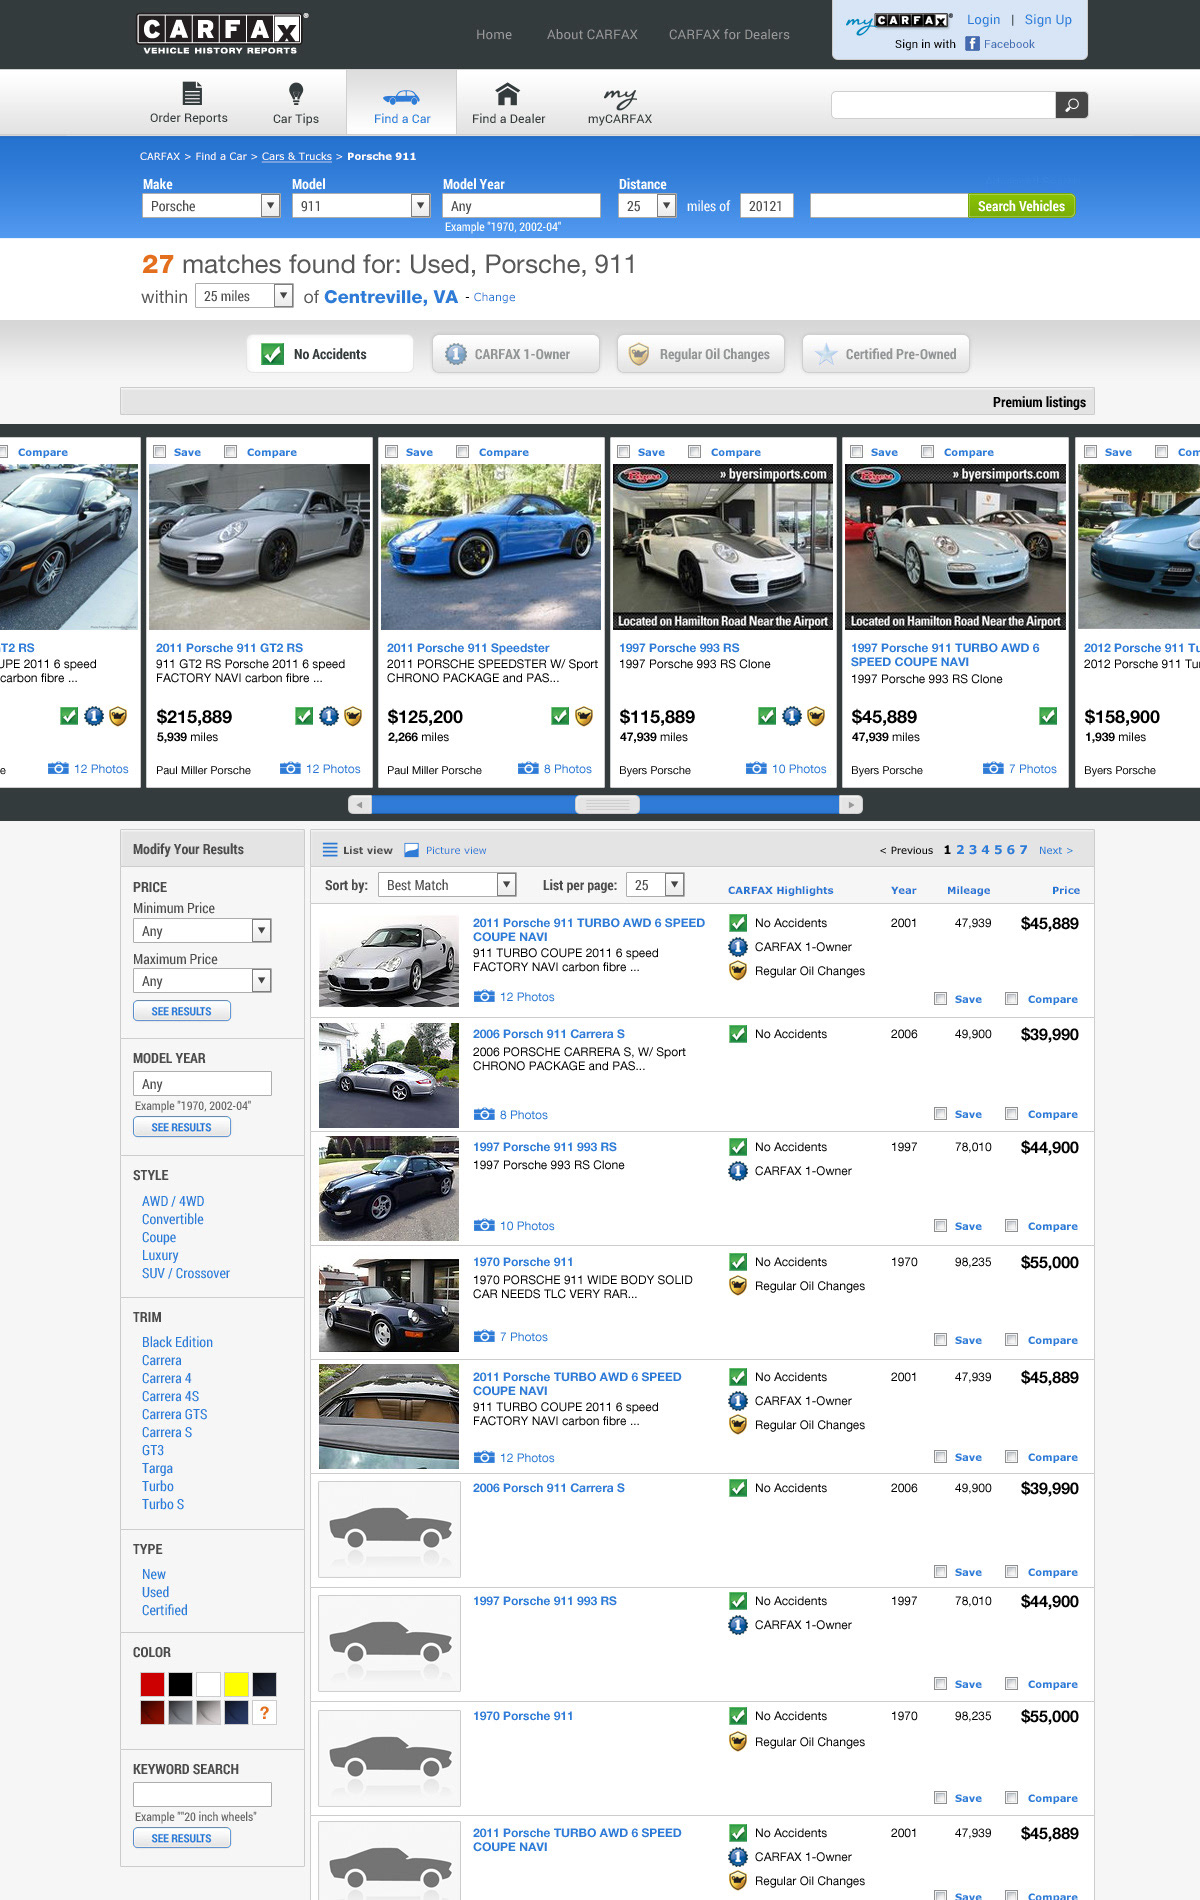
Task: Open the within 25 miles dropdown
Action: (x=244, y=296)
